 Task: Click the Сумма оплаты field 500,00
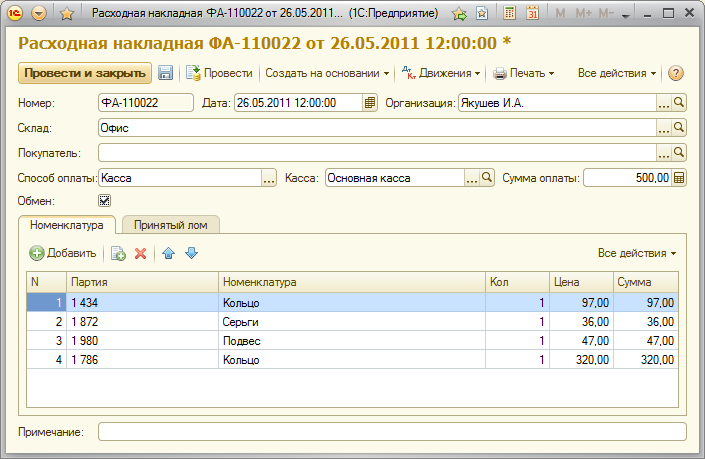click(x=627, y=178)
